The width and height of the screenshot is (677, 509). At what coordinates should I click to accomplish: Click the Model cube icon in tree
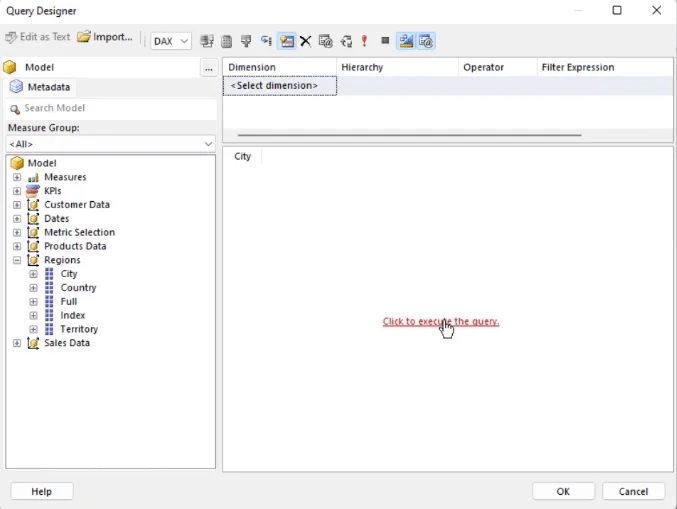click(x=17, y=163)
